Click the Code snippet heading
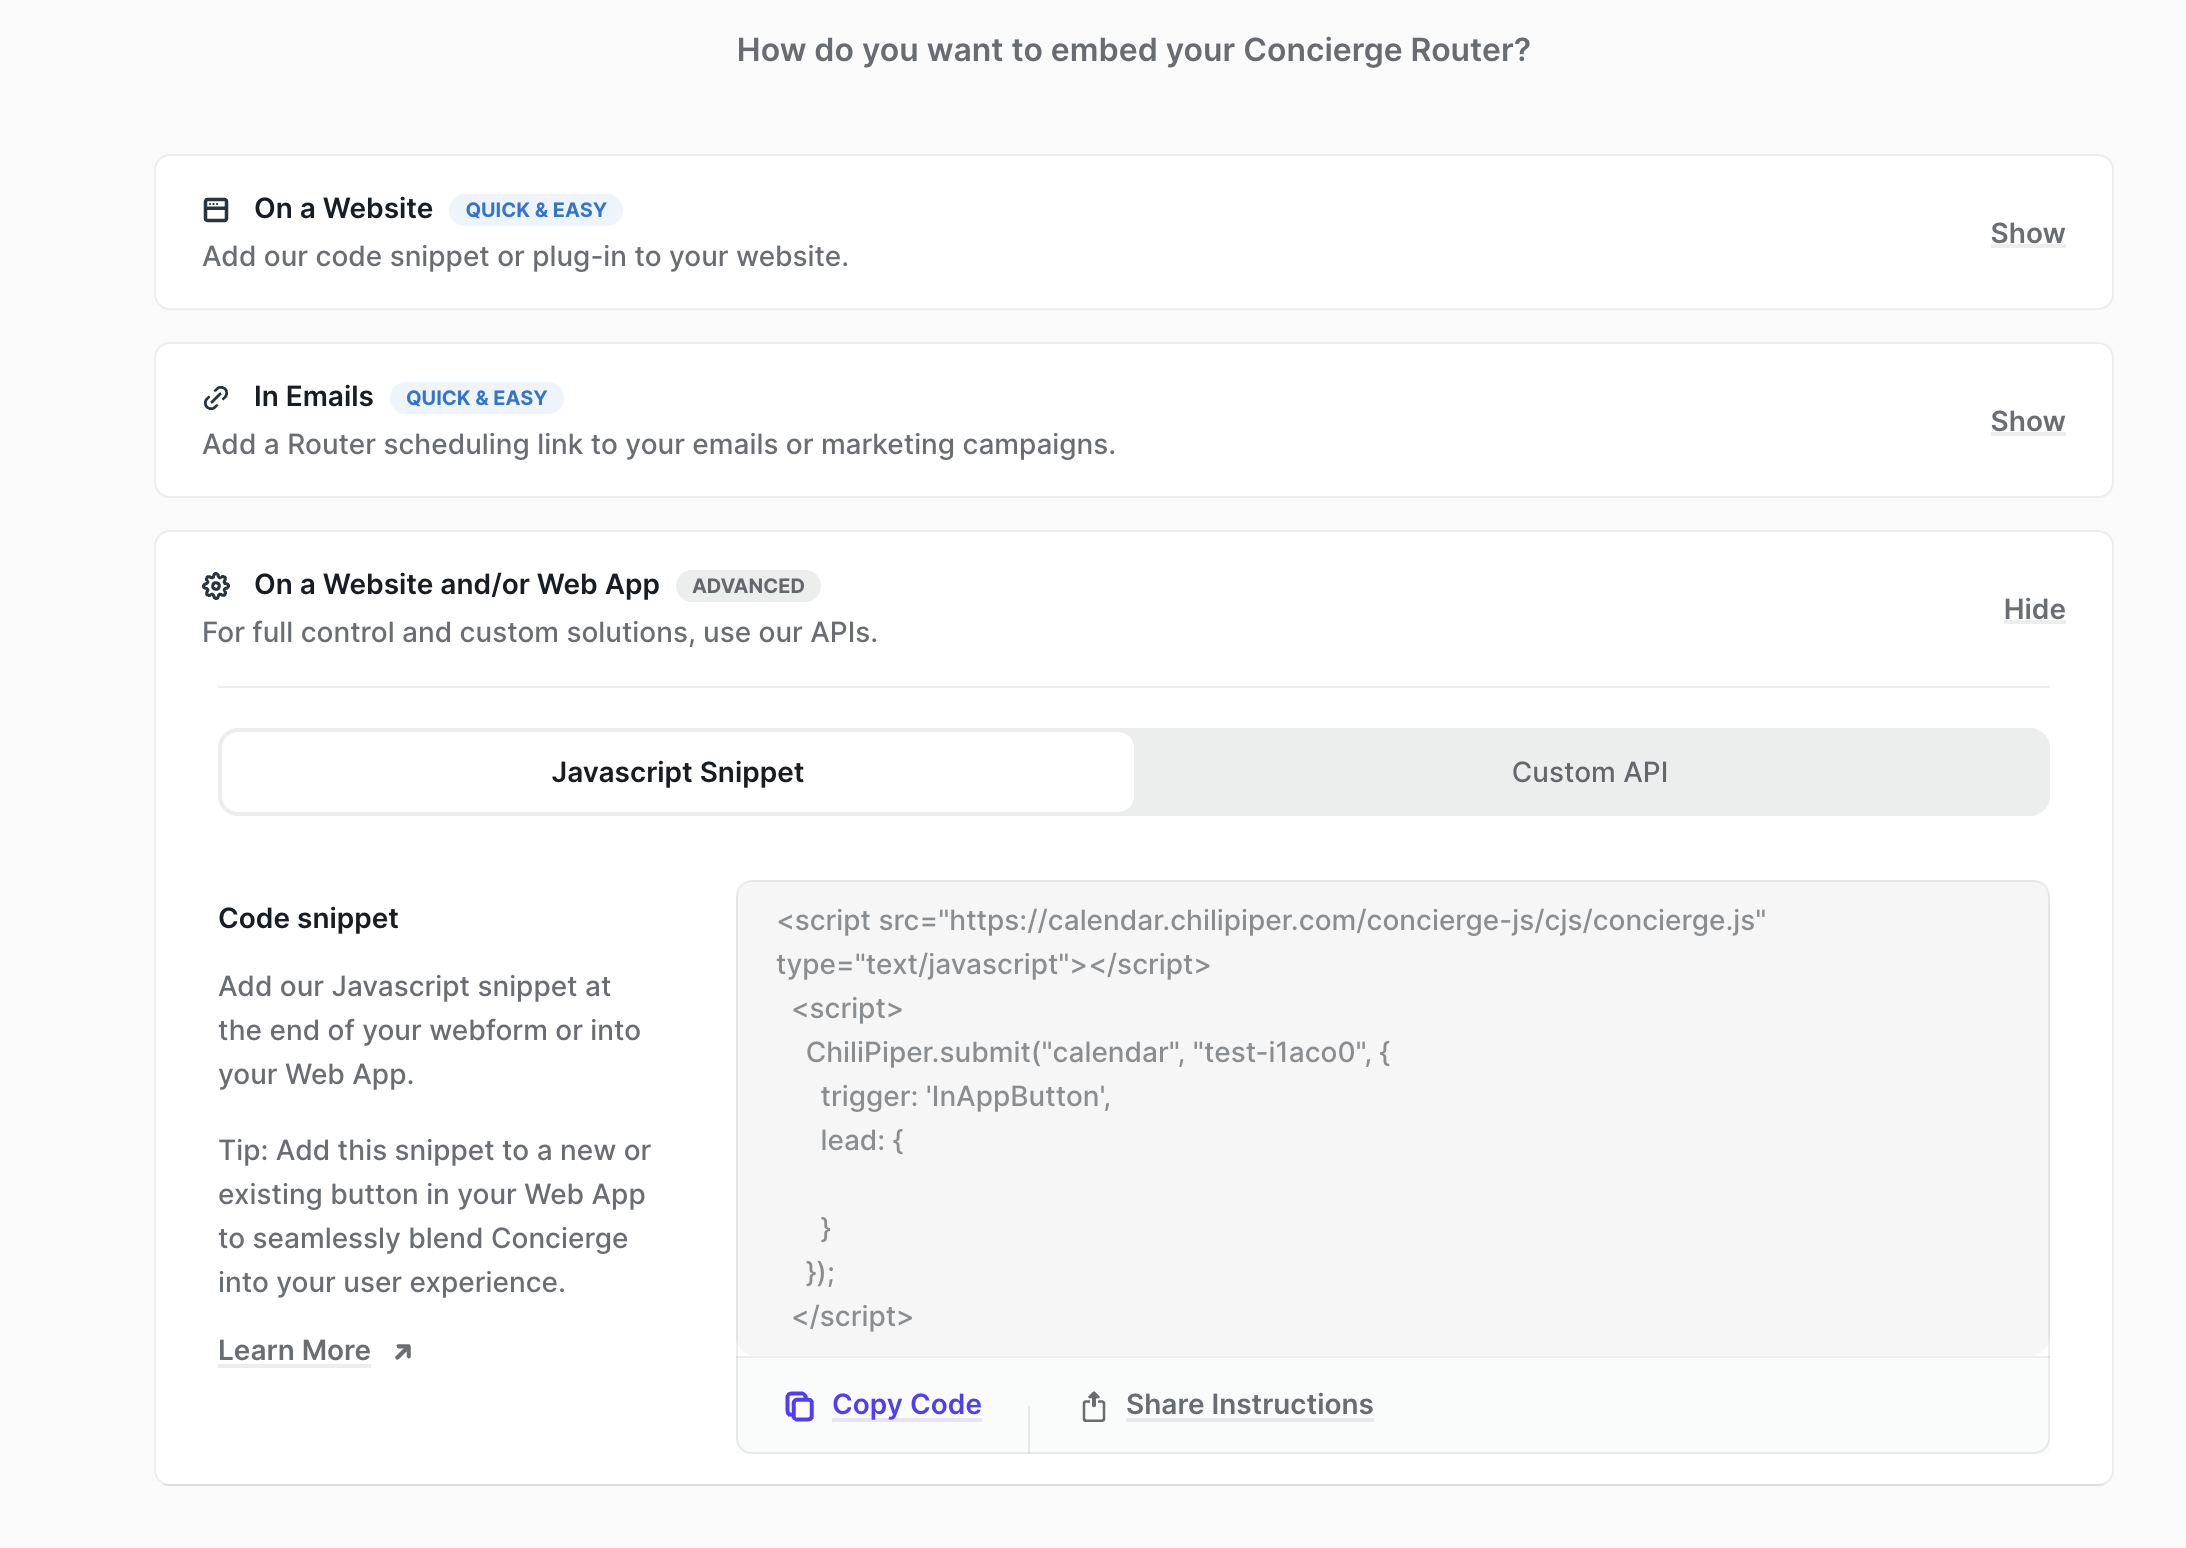The image size is (2186, 1548). 308,918
